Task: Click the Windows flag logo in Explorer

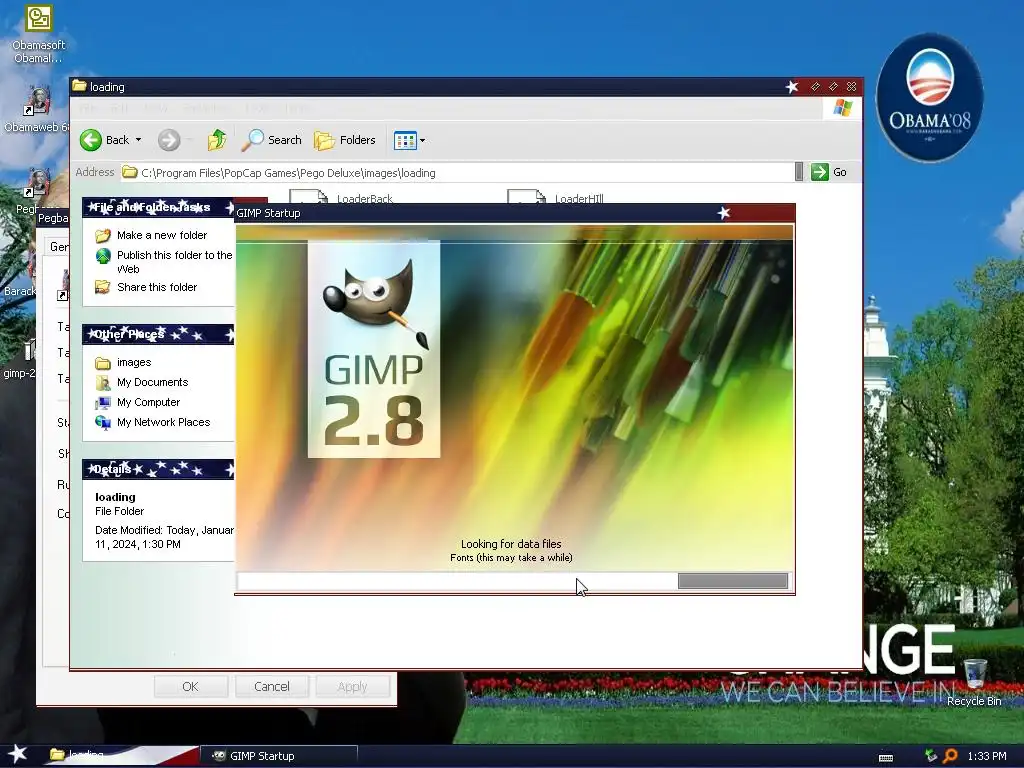Action: pos(842,108)
